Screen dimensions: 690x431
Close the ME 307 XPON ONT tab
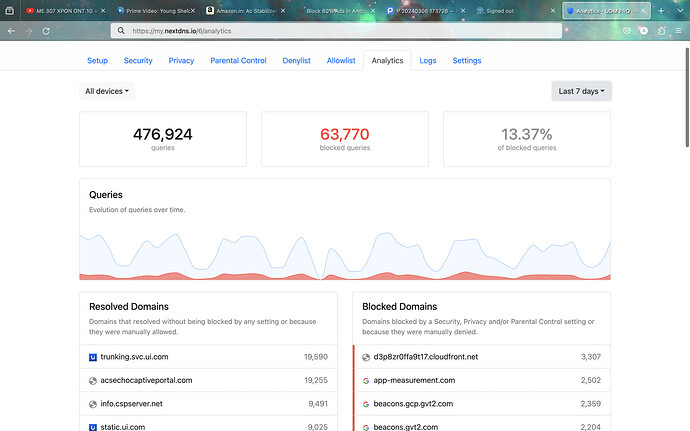103,11
